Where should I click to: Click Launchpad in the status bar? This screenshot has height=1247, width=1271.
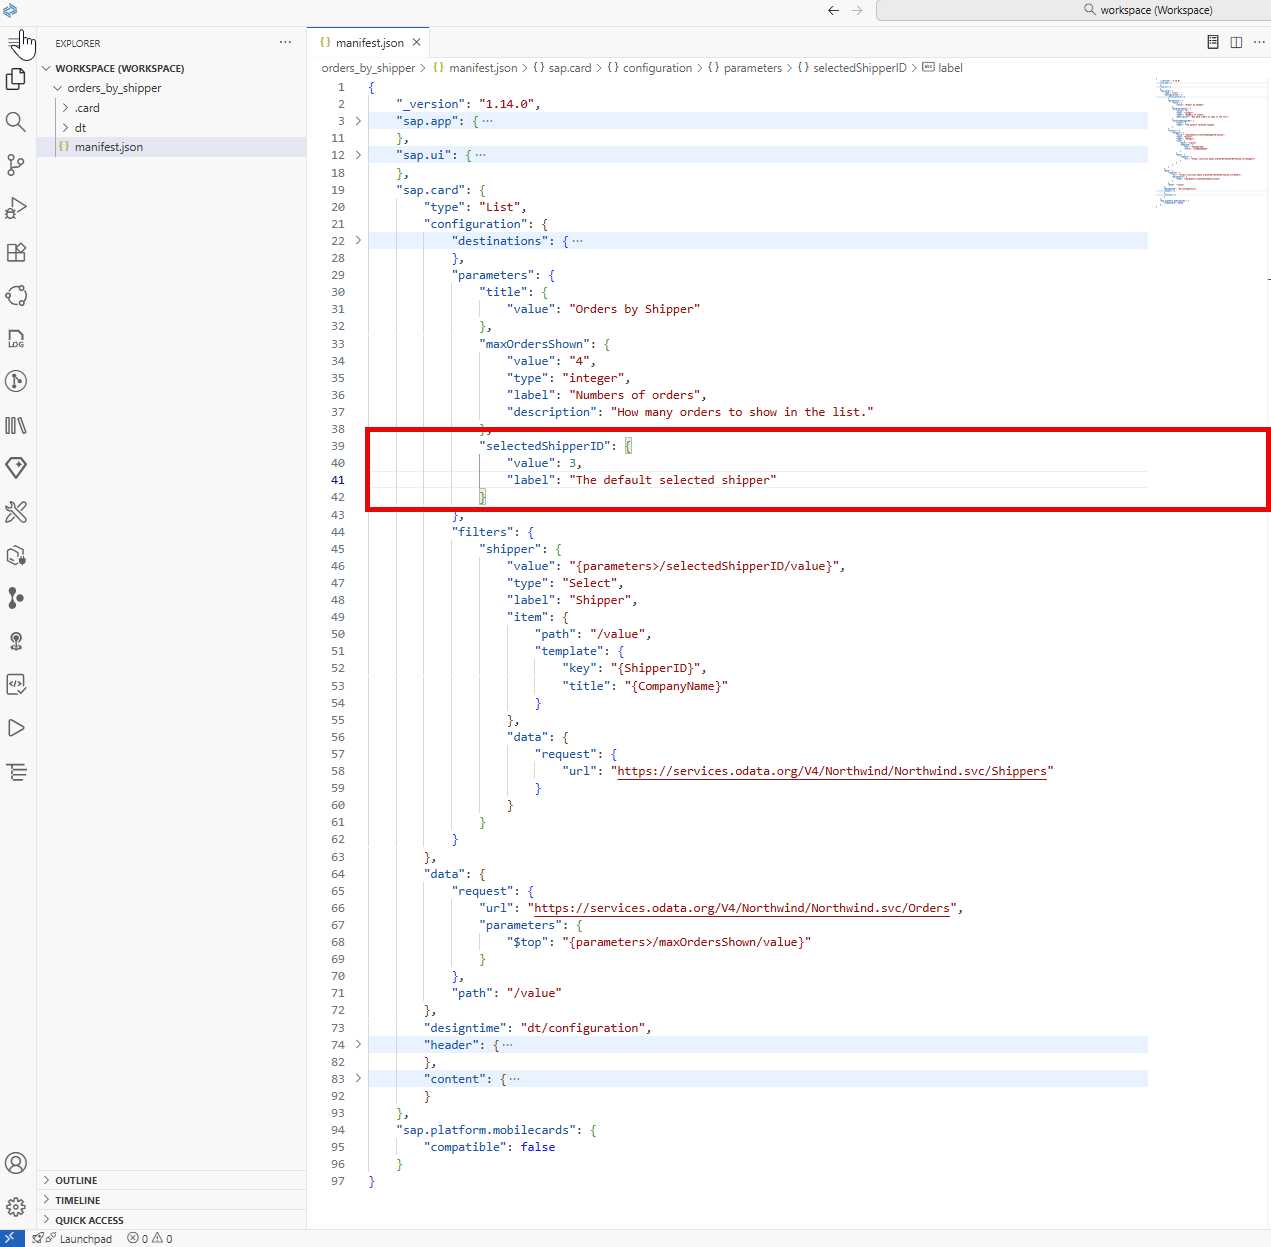pos(86,1238)
